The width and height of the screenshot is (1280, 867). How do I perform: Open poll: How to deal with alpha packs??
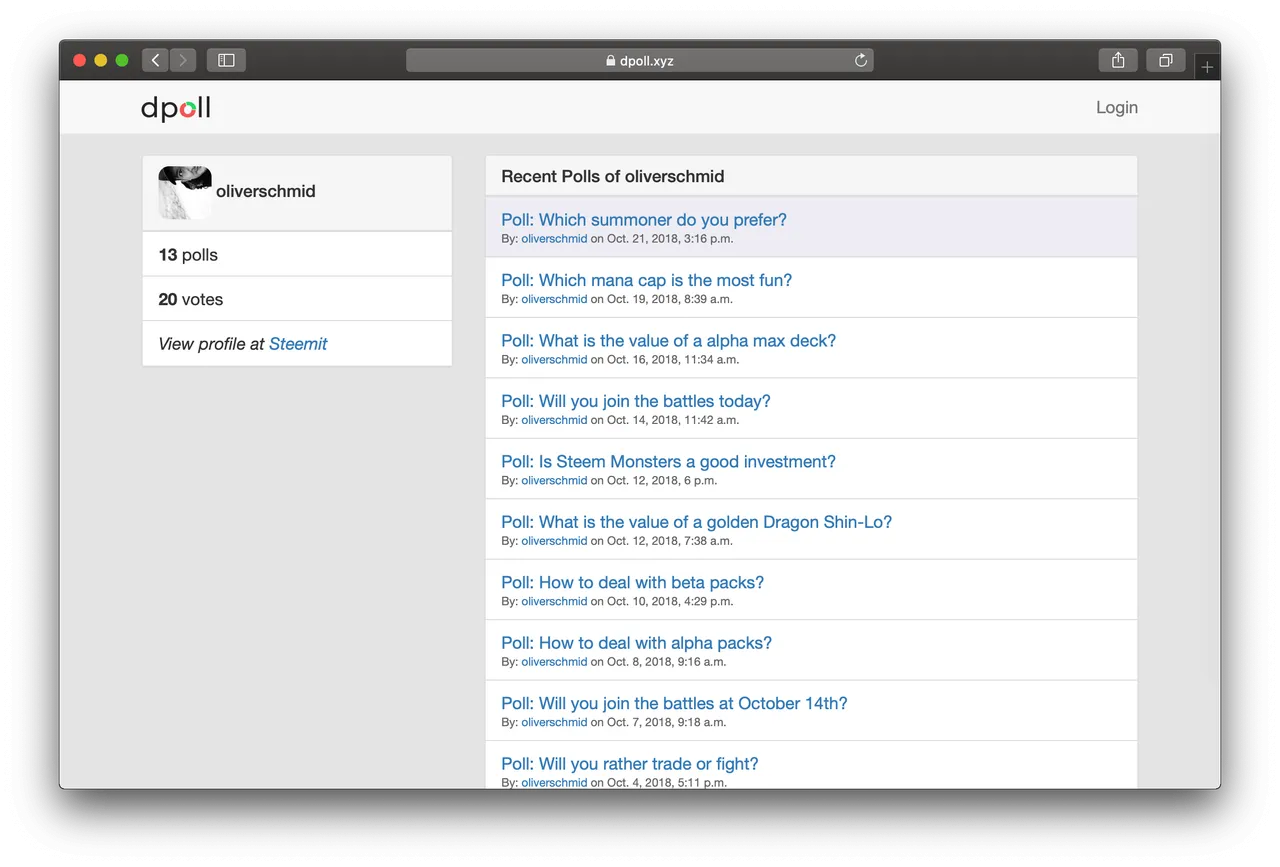point(637,643)
